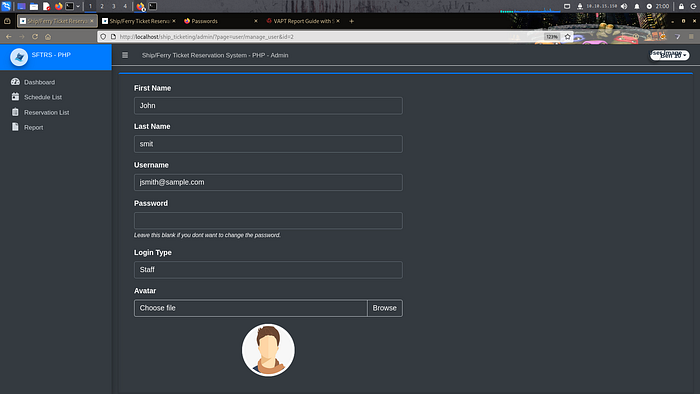Click the Choose file avatar input
The height and width of the screenshot is (394, 700).
[x=250, y=308]
